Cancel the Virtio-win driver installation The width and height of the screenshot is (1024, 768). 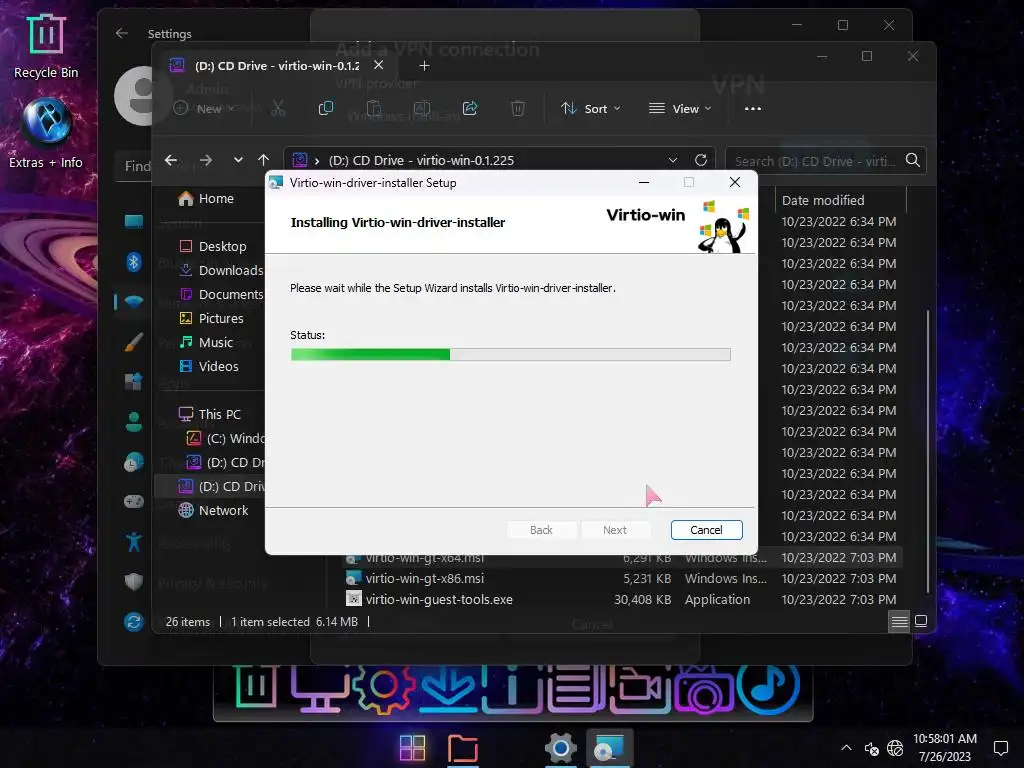coord(707,530)
